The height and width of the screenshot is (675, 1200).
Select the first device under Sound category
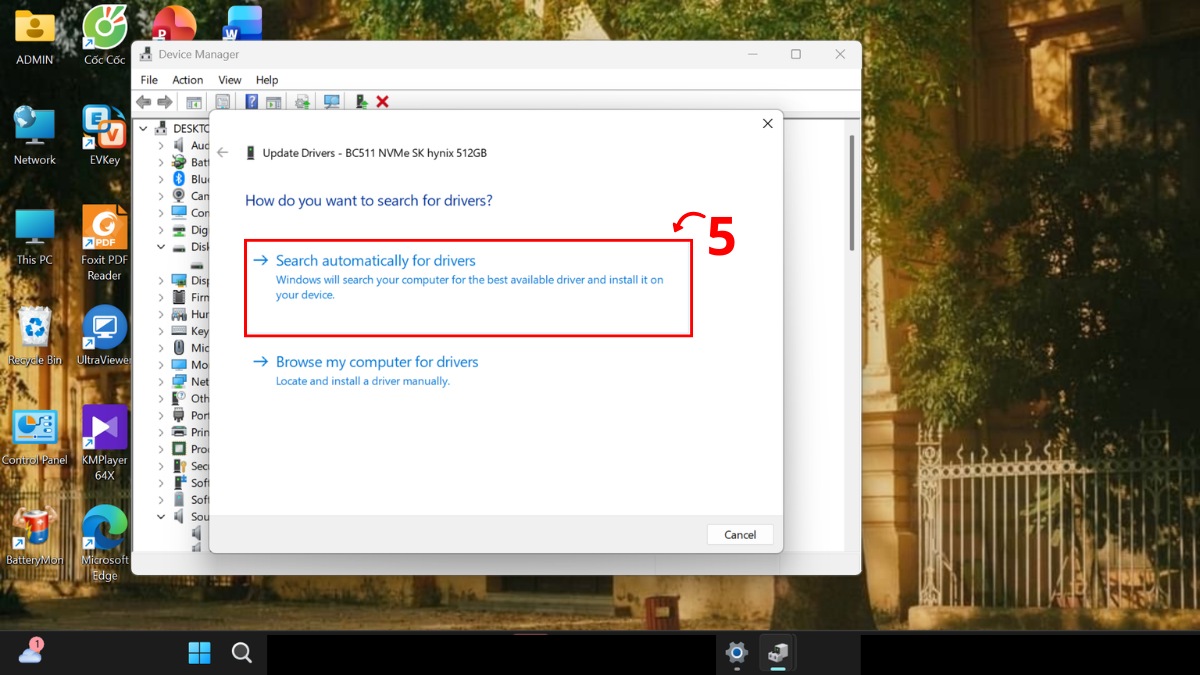coord(197,534)
